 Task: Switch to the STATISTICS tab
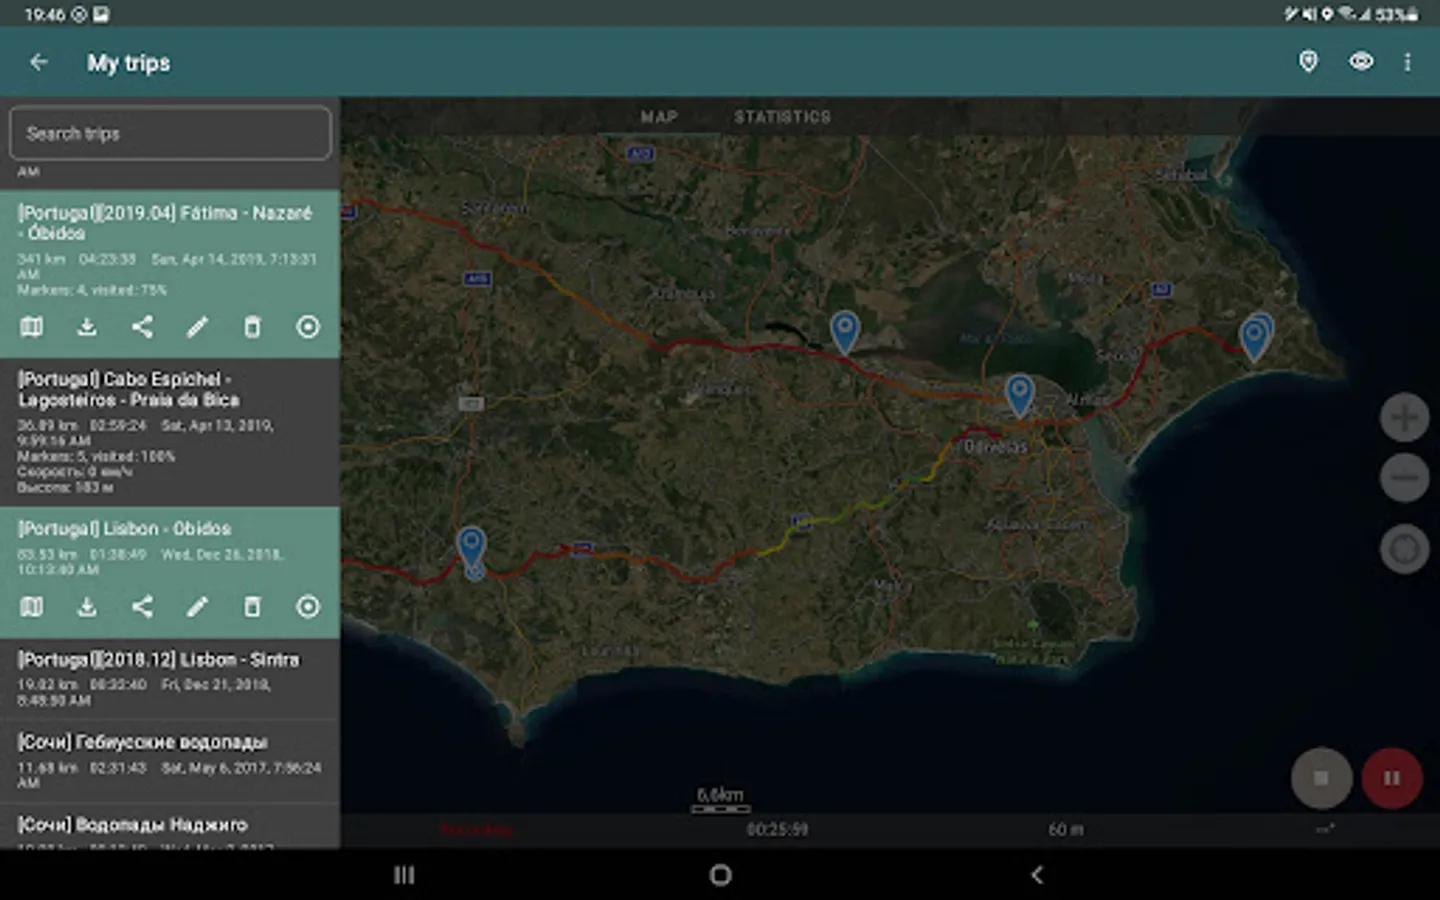point(782,117)
